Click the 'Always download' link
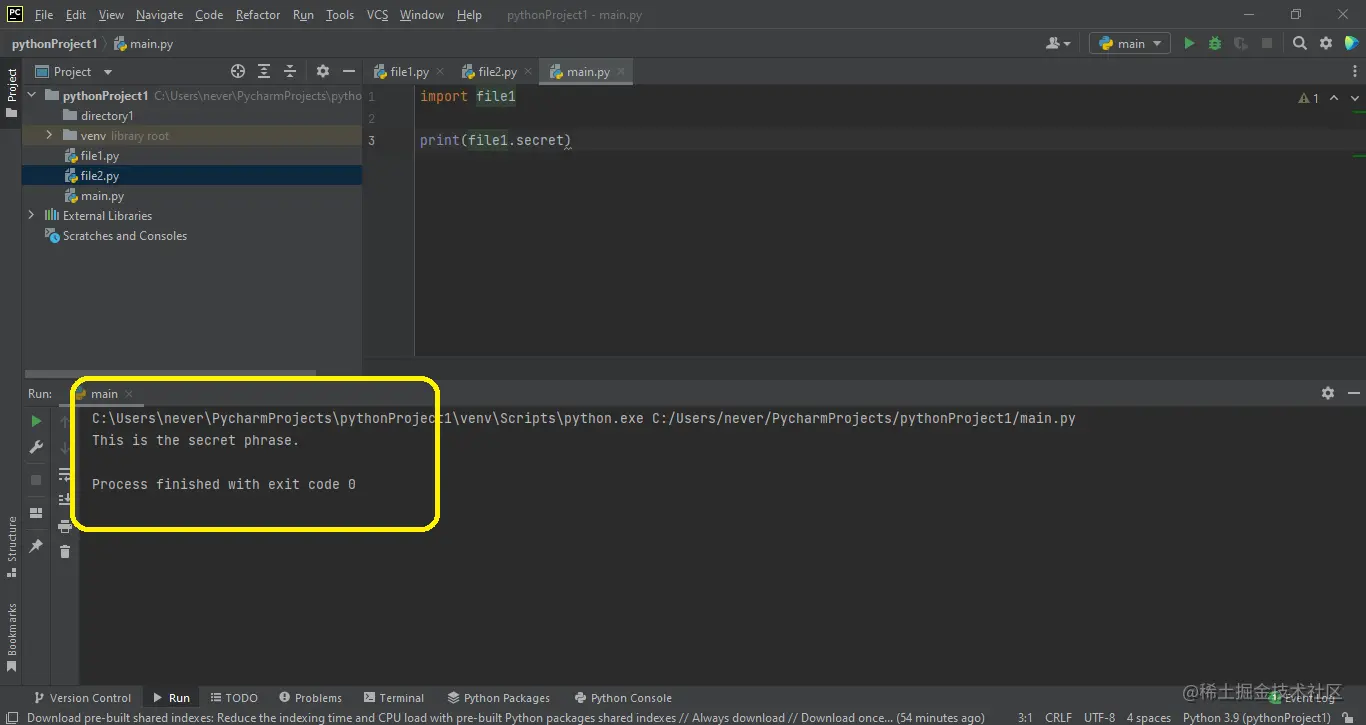This screenshot has height=725, width=1366. point(739,717)
